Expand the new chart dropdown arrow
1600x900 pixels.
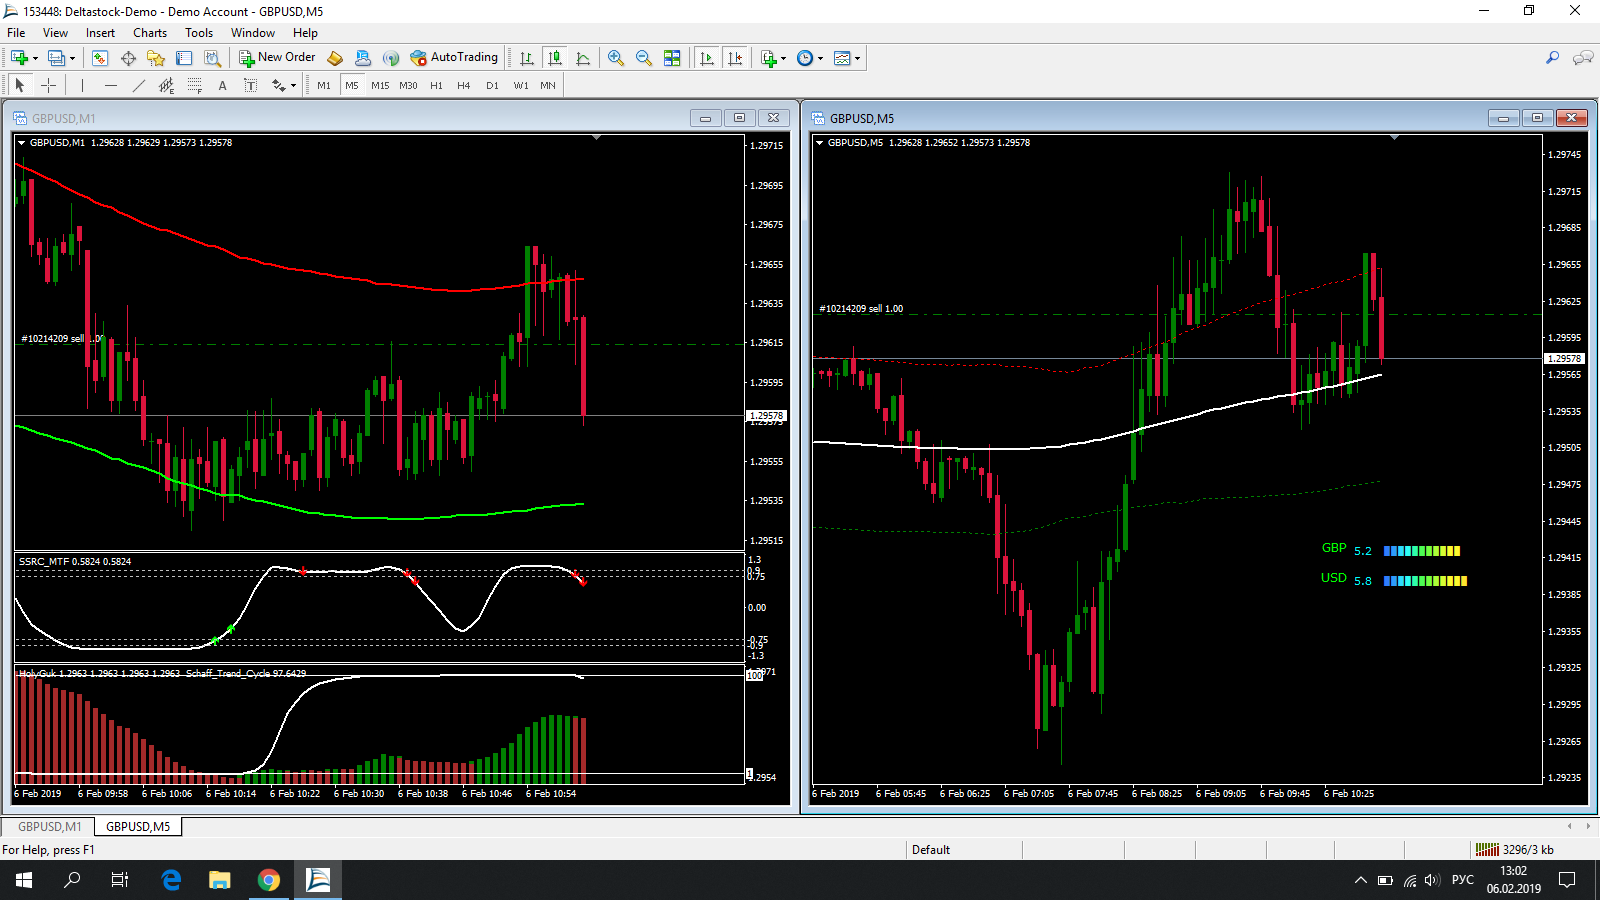[35, 58]
